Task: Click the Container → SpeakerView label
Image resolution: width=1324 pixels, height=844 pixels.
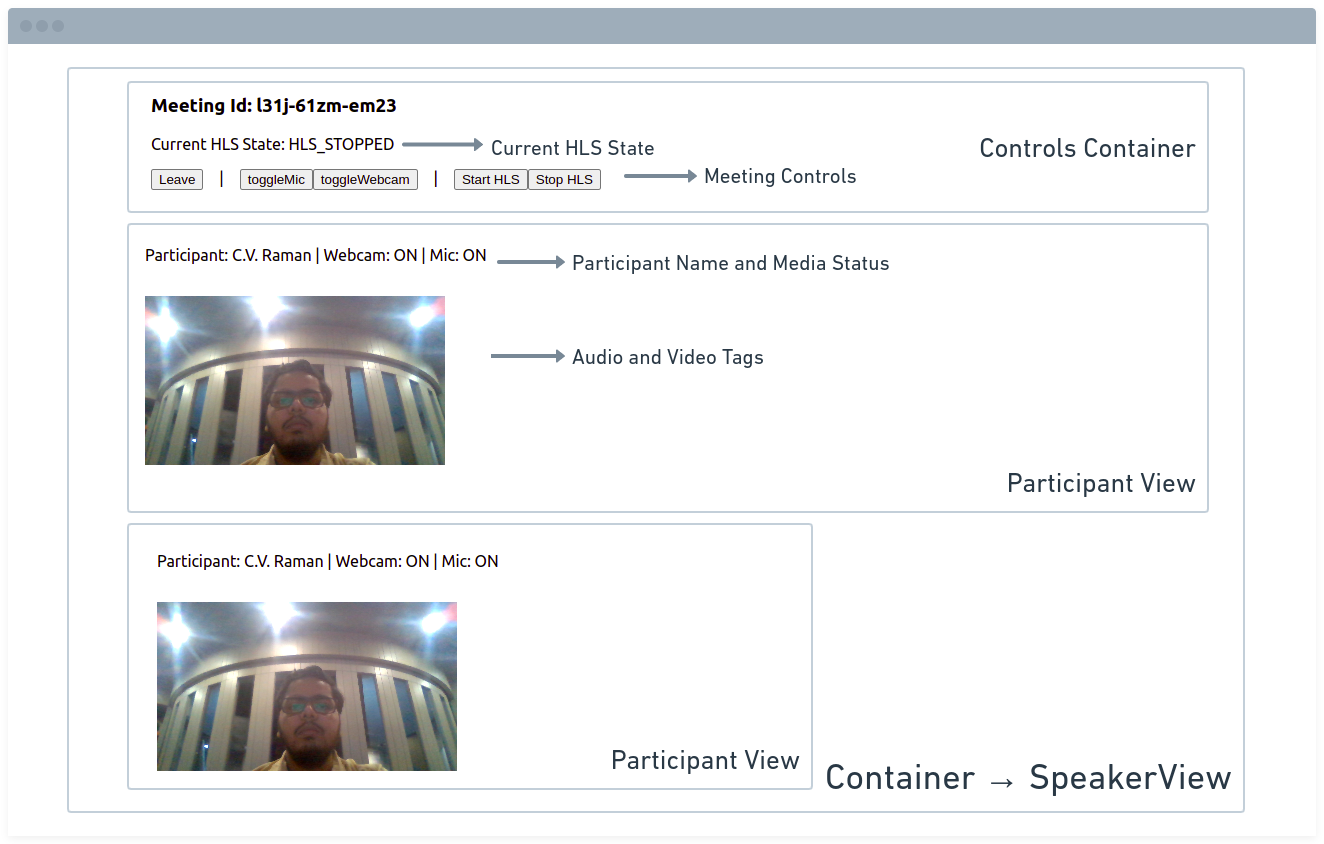Action: (1028, 778)
